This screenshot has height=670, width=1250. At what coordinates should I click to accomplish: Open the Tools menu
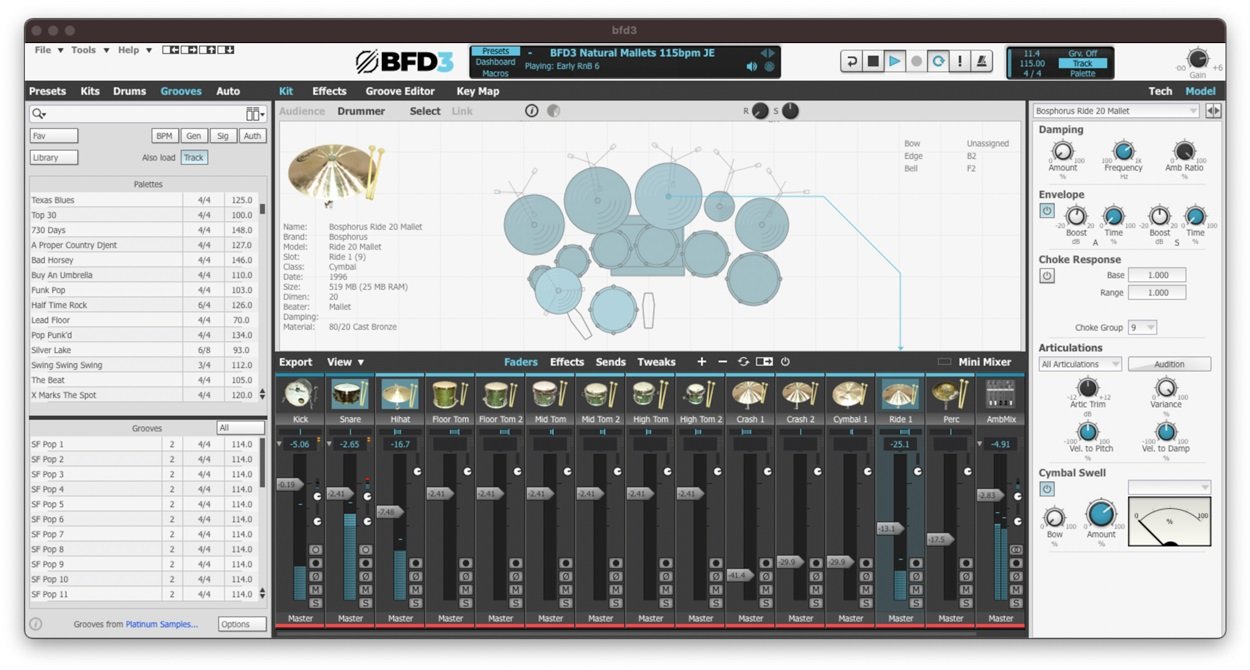(88, 50)
